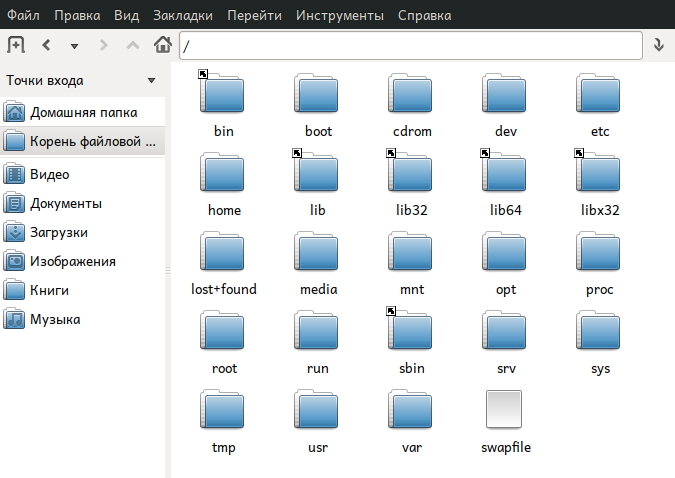The height and width of the screenshot is (478, 675).
Task: Go forward to the next folder
Action: (103, 45)
